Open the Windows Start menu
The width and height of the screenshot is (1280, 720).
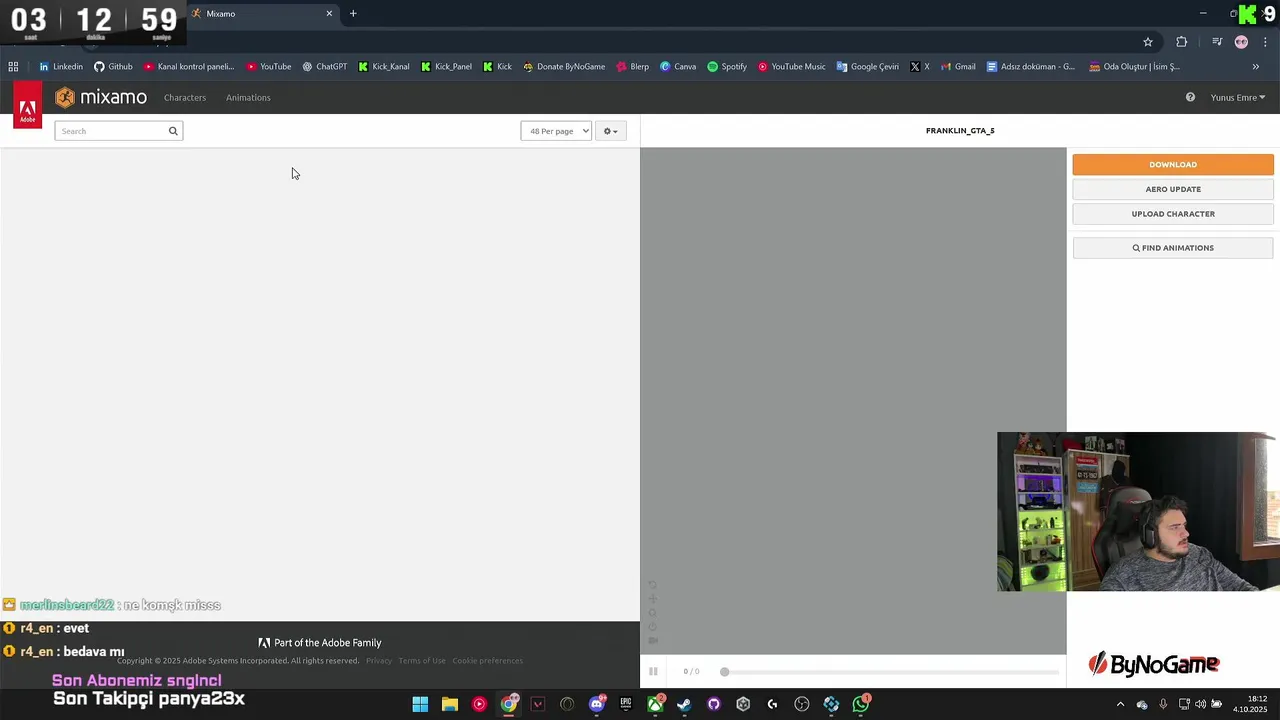pyautogui.click(x=420, y=704)
